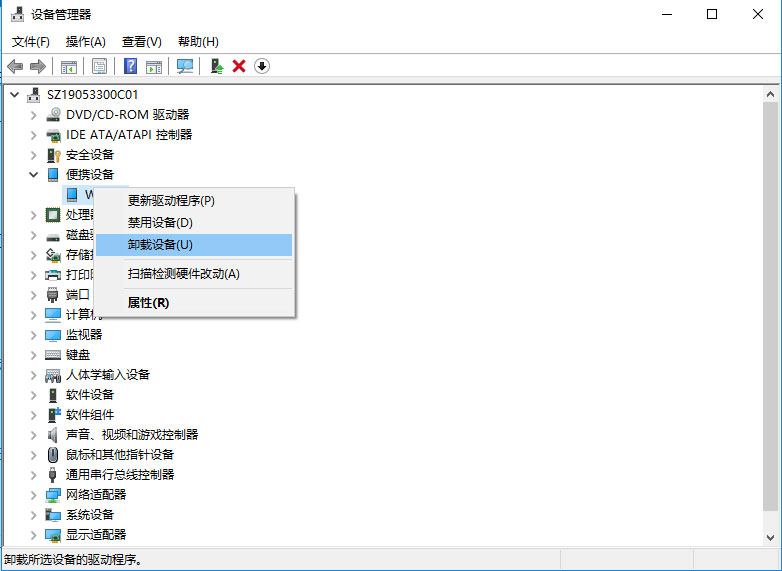Scan for hardware changes monitor icon
This screenshot has width=782, height=571.
coord(185,66)
